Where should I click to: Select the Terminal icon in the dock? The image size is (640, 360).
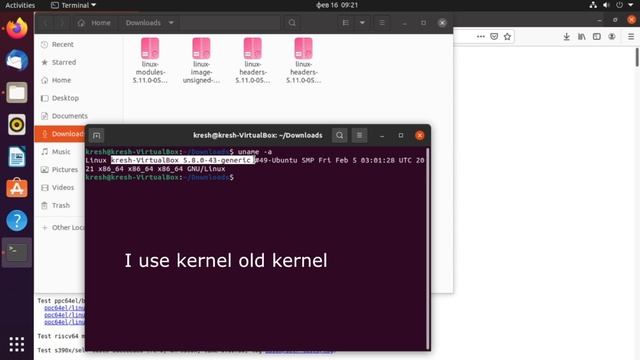coord(17,252)
